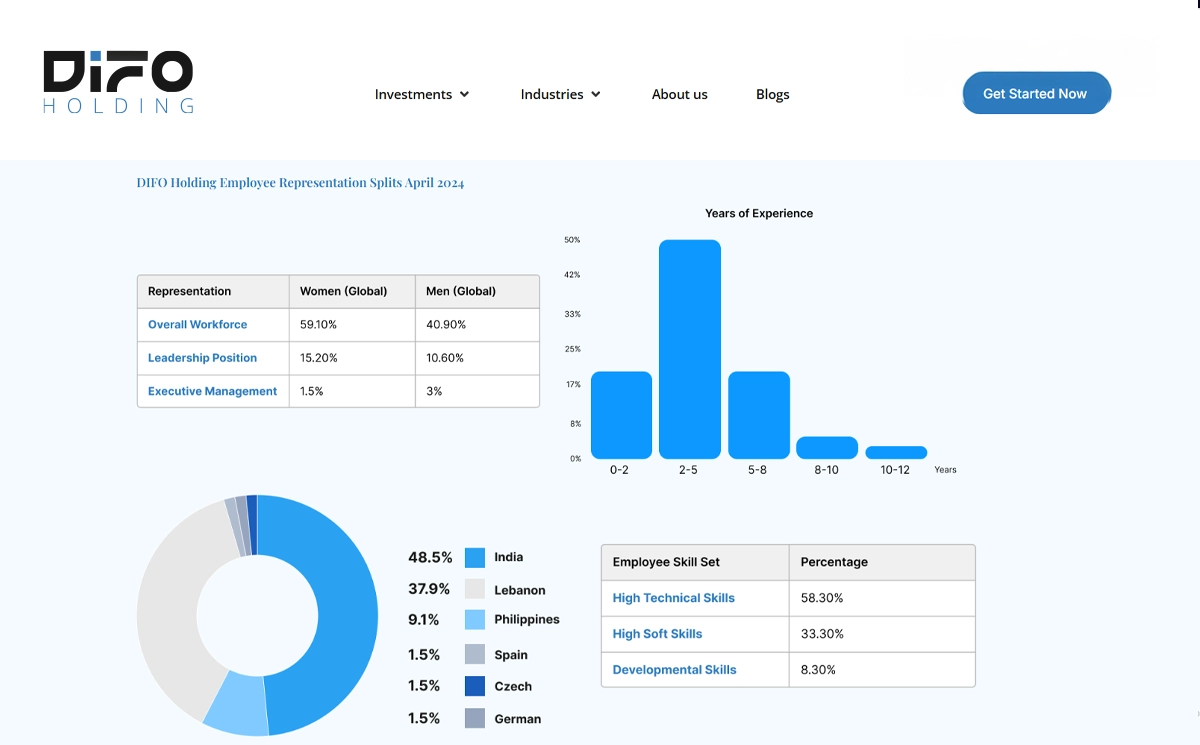This screenshot has height=745, width=1200.
Task: Click the Lebanon legend color swatch
Action: pyautogui.click(x=475, y=590)
